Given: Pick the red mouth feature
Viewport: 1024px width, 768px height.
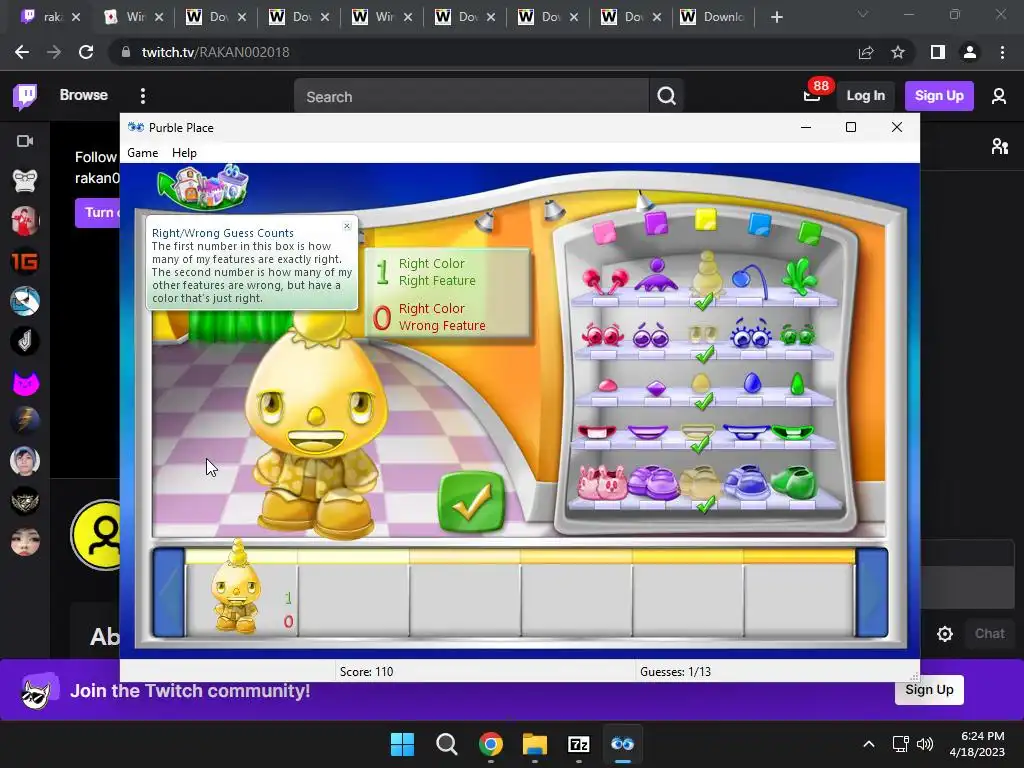Looking at the screenshot, I should coord(597,432).
